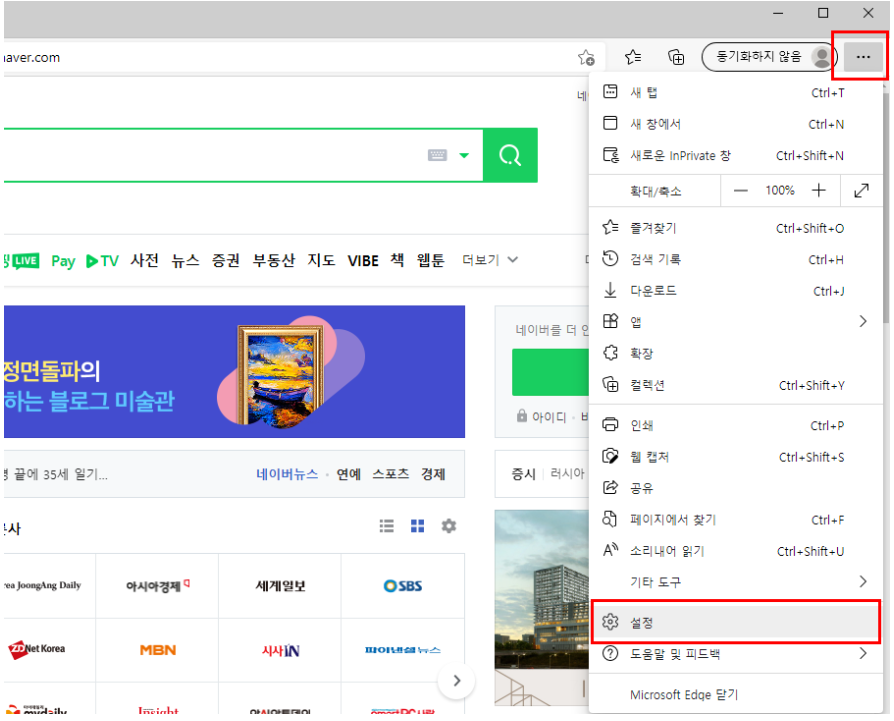Increase zoom with the plus button

[x=818, y=190]
